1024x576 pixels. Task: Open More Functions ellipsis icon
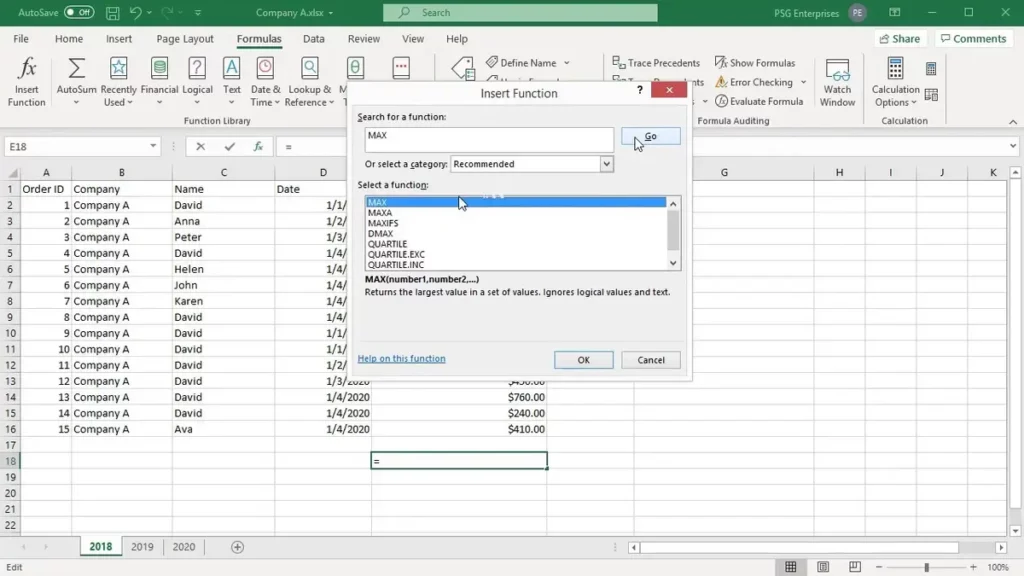401,67
